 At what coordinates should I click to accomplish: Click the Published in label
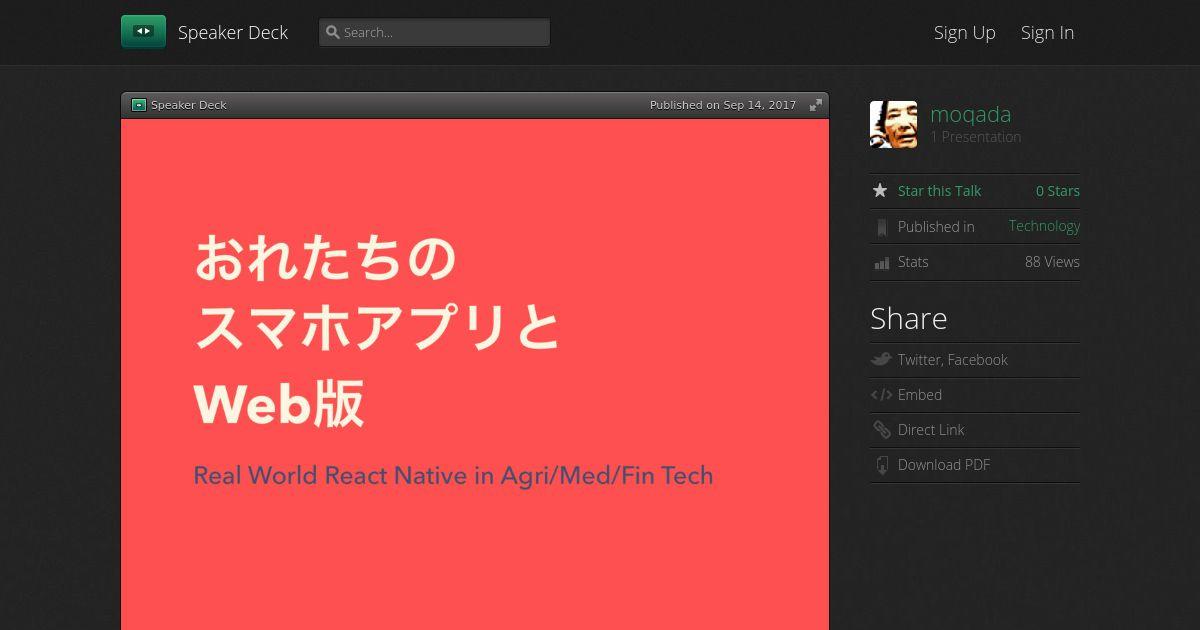(936, 227)
